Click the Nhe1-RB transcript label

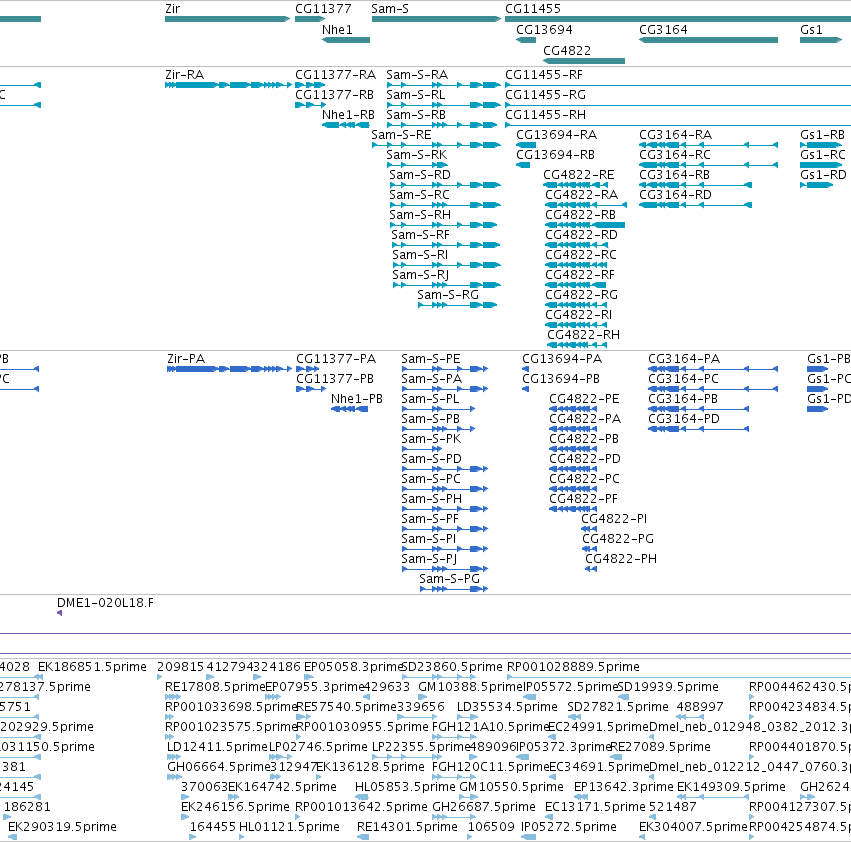tap(348, 115)
